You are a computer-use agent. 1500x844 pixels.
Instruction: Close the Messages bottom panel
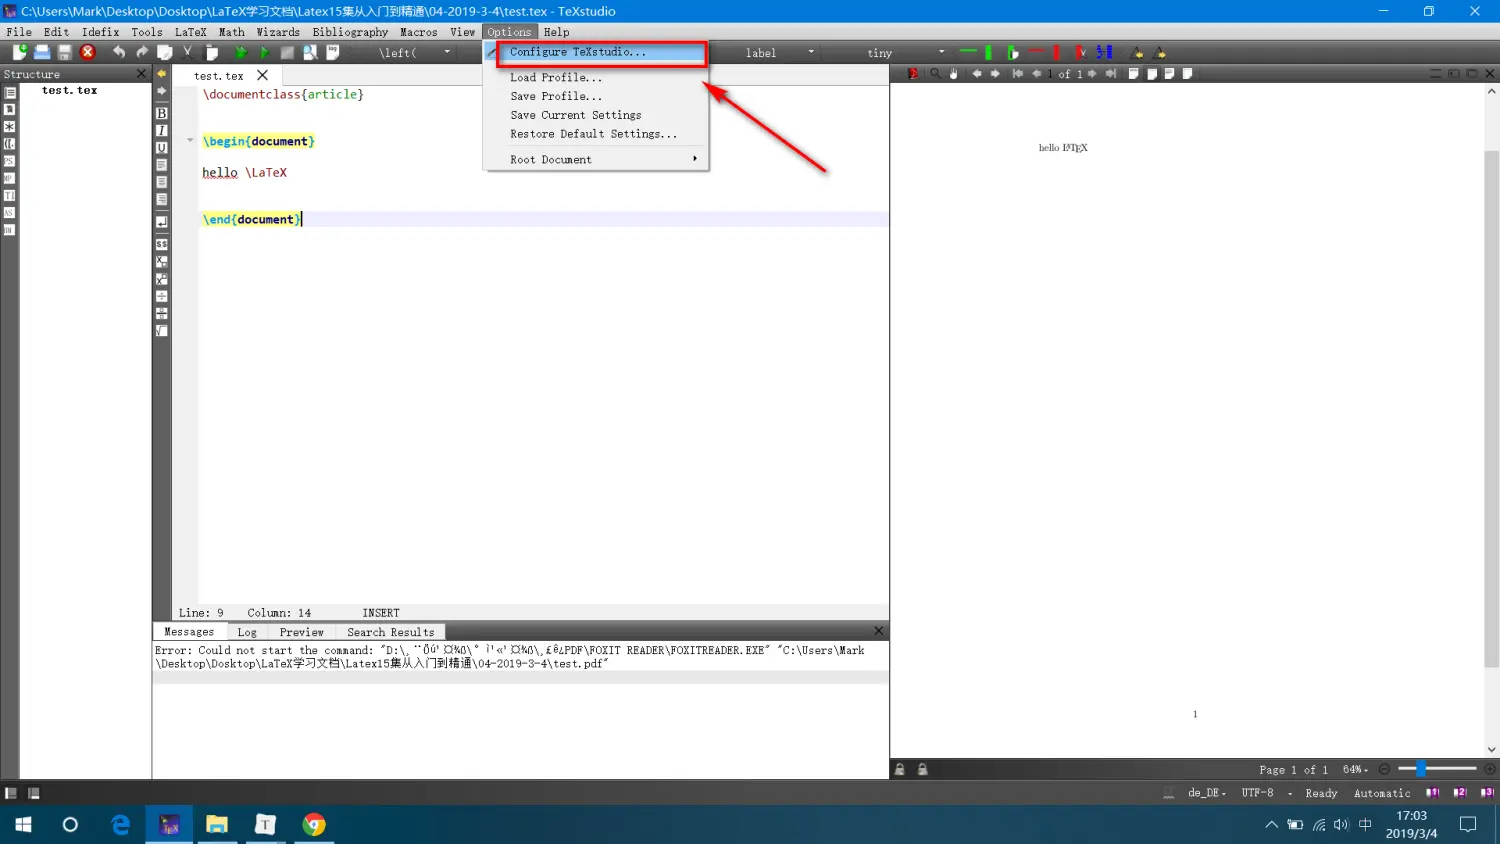(x=879, y=631)
